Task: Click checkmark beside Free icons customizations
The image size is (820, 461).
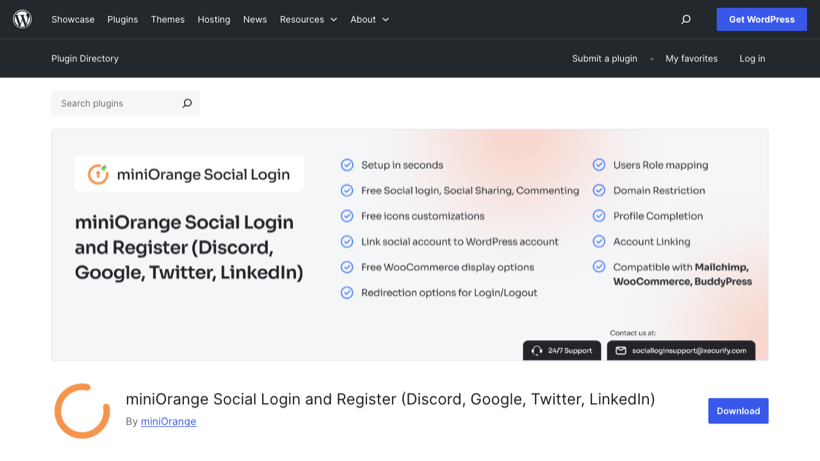Action: [347, 216]
